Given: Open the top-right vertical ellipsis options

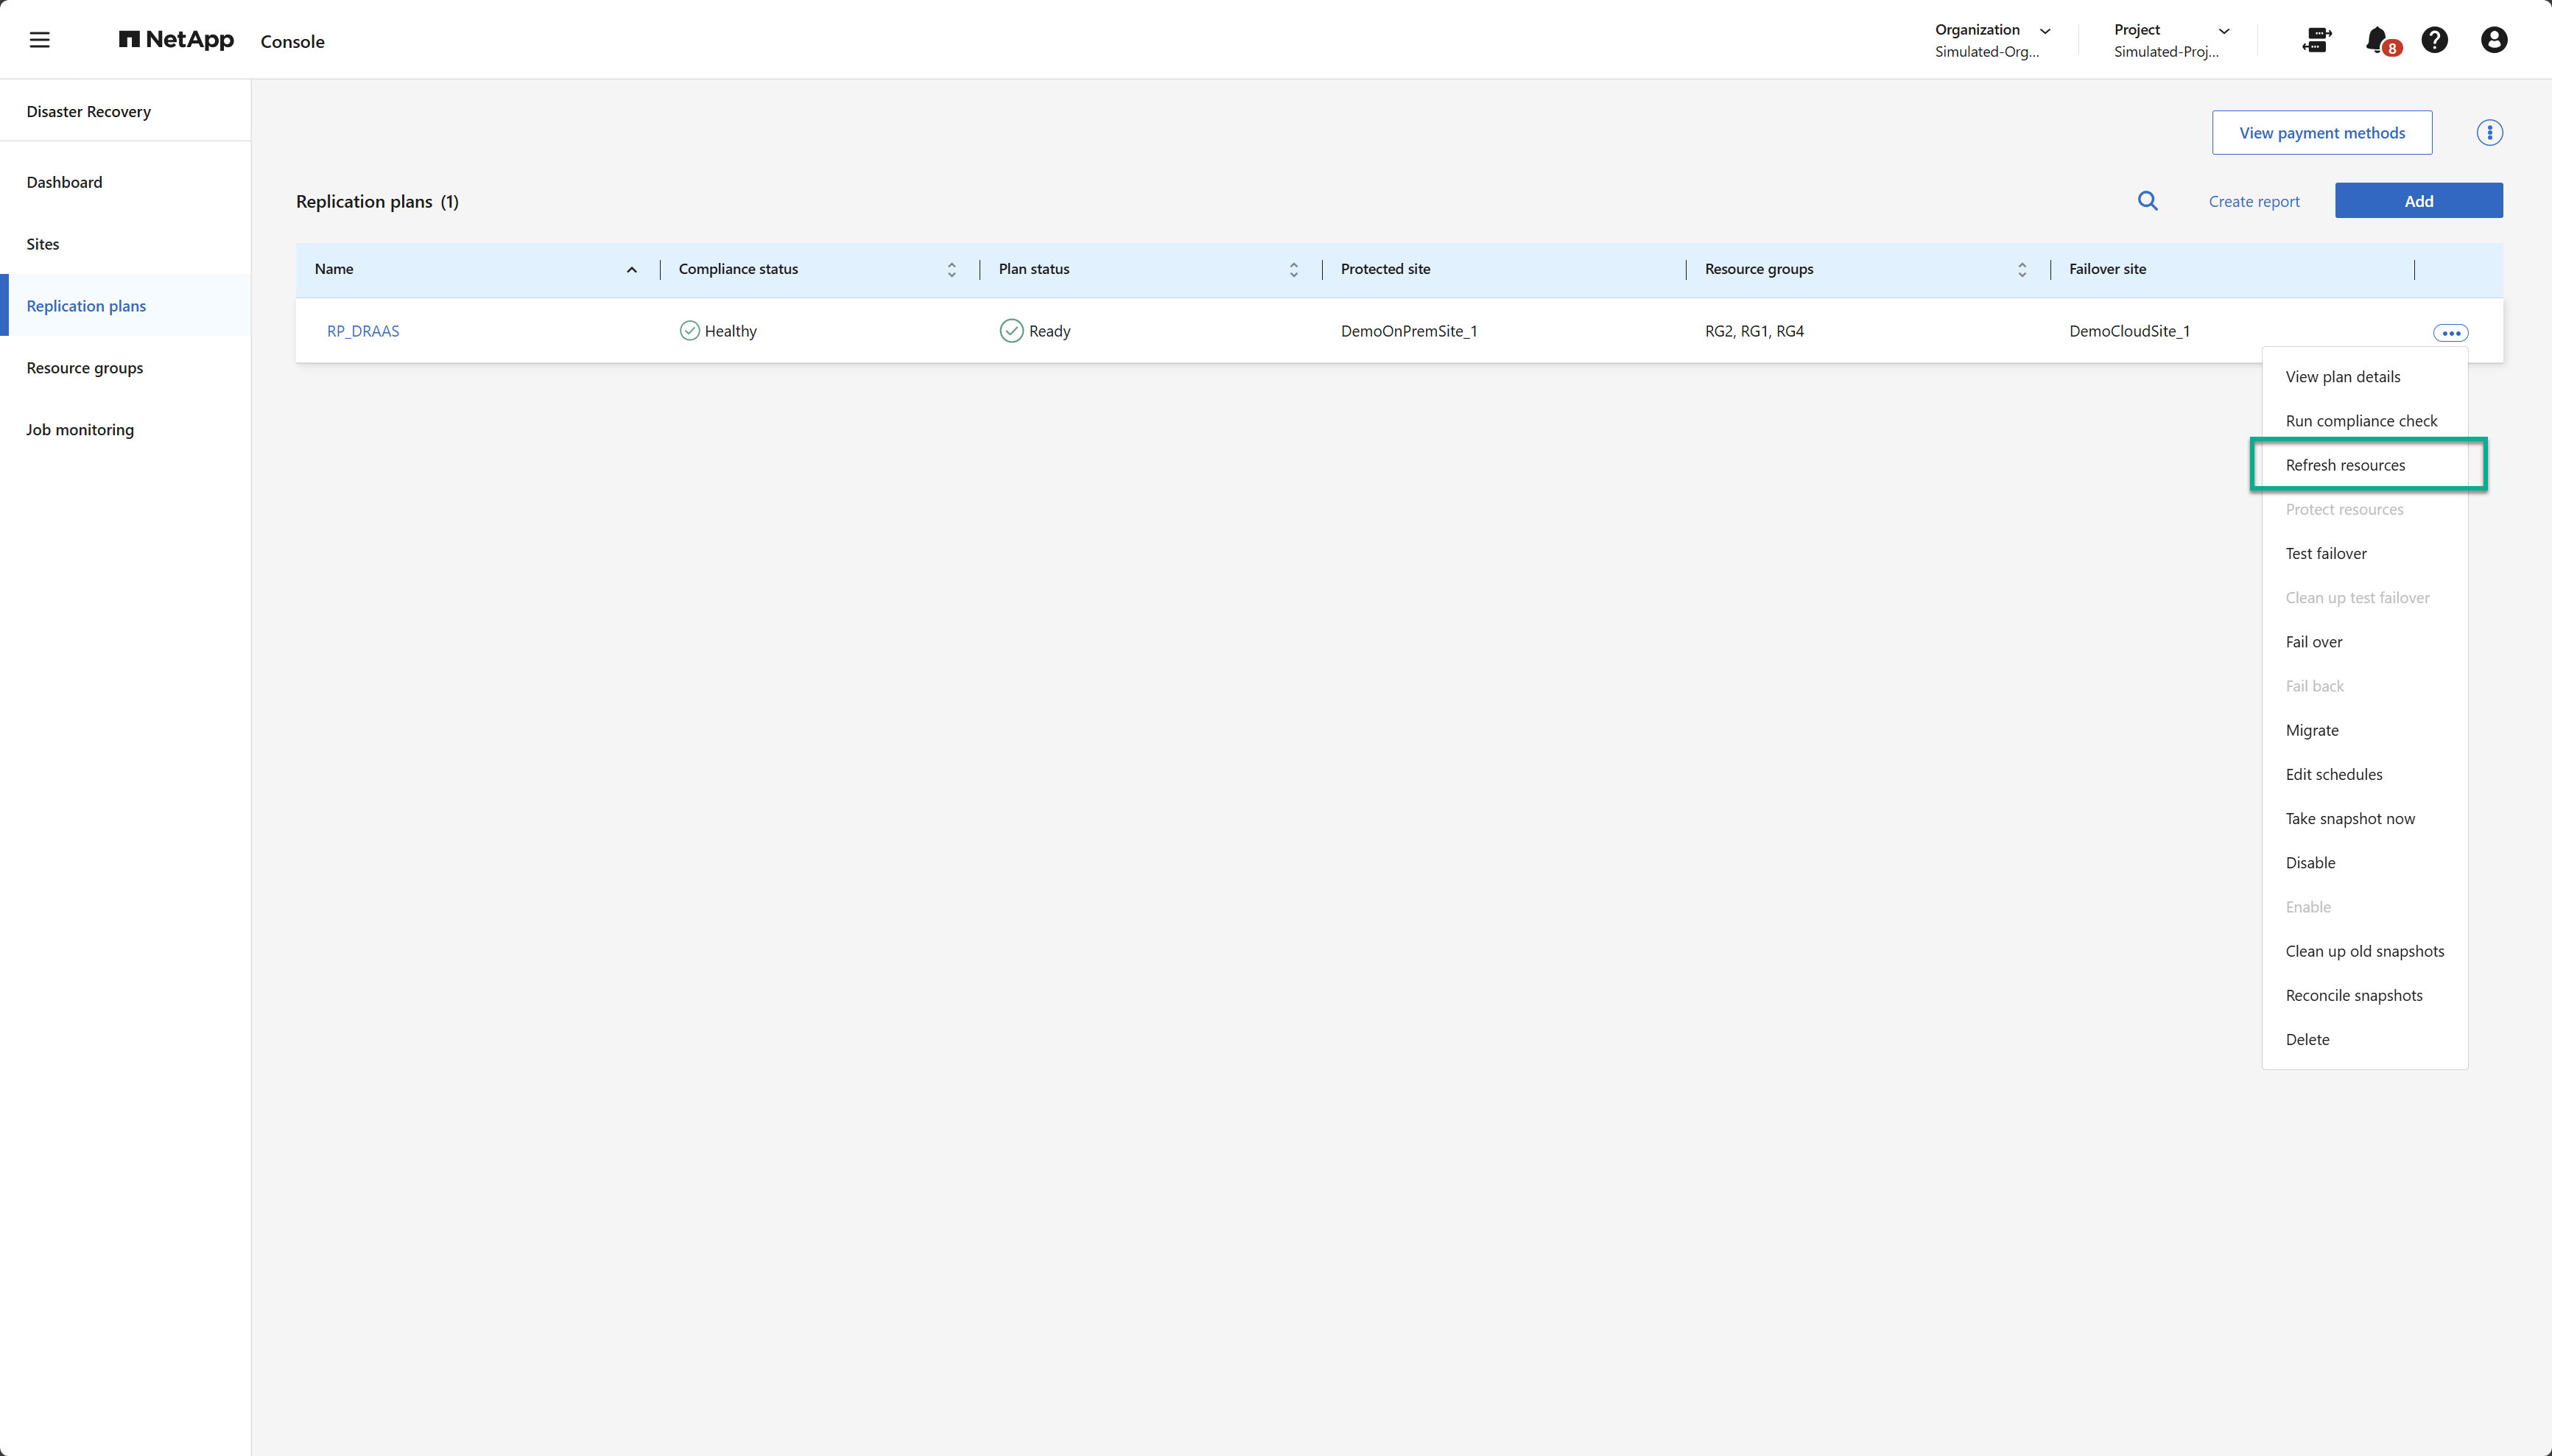Looking at the screenshot, I should (x=2489, y=133).
